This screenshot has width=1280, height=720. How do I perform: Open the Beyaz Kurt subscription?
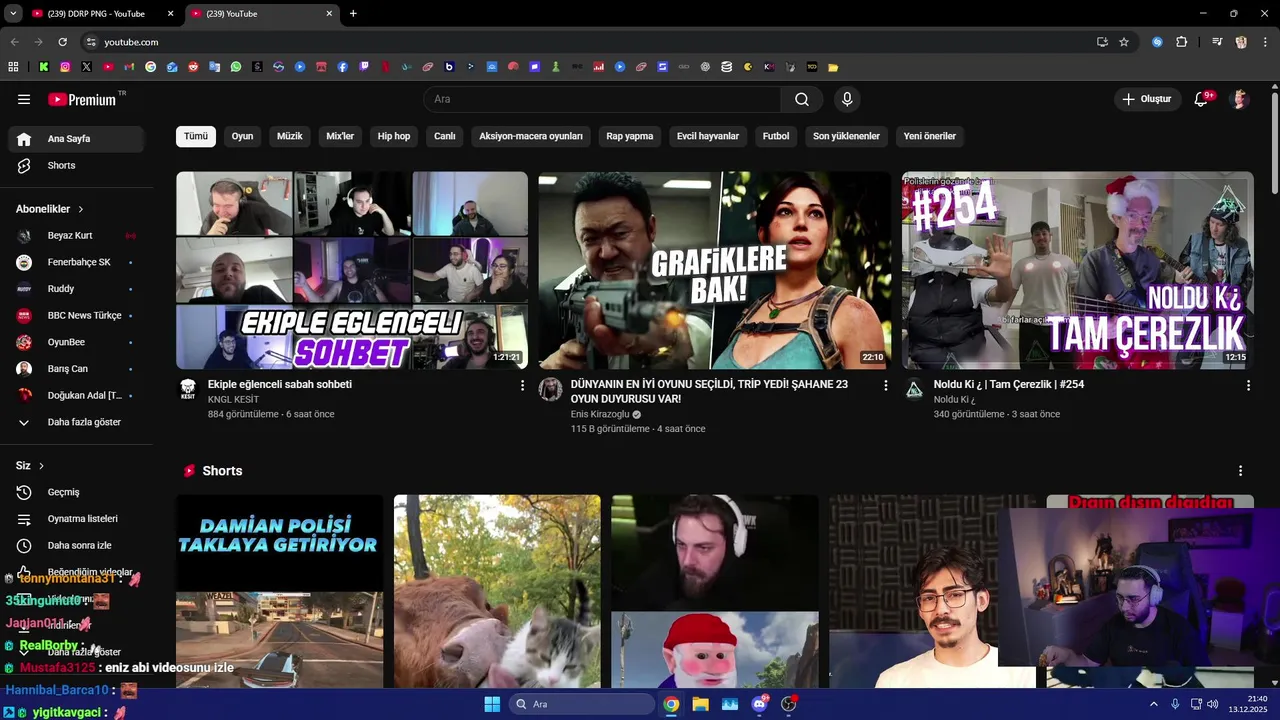76,236
